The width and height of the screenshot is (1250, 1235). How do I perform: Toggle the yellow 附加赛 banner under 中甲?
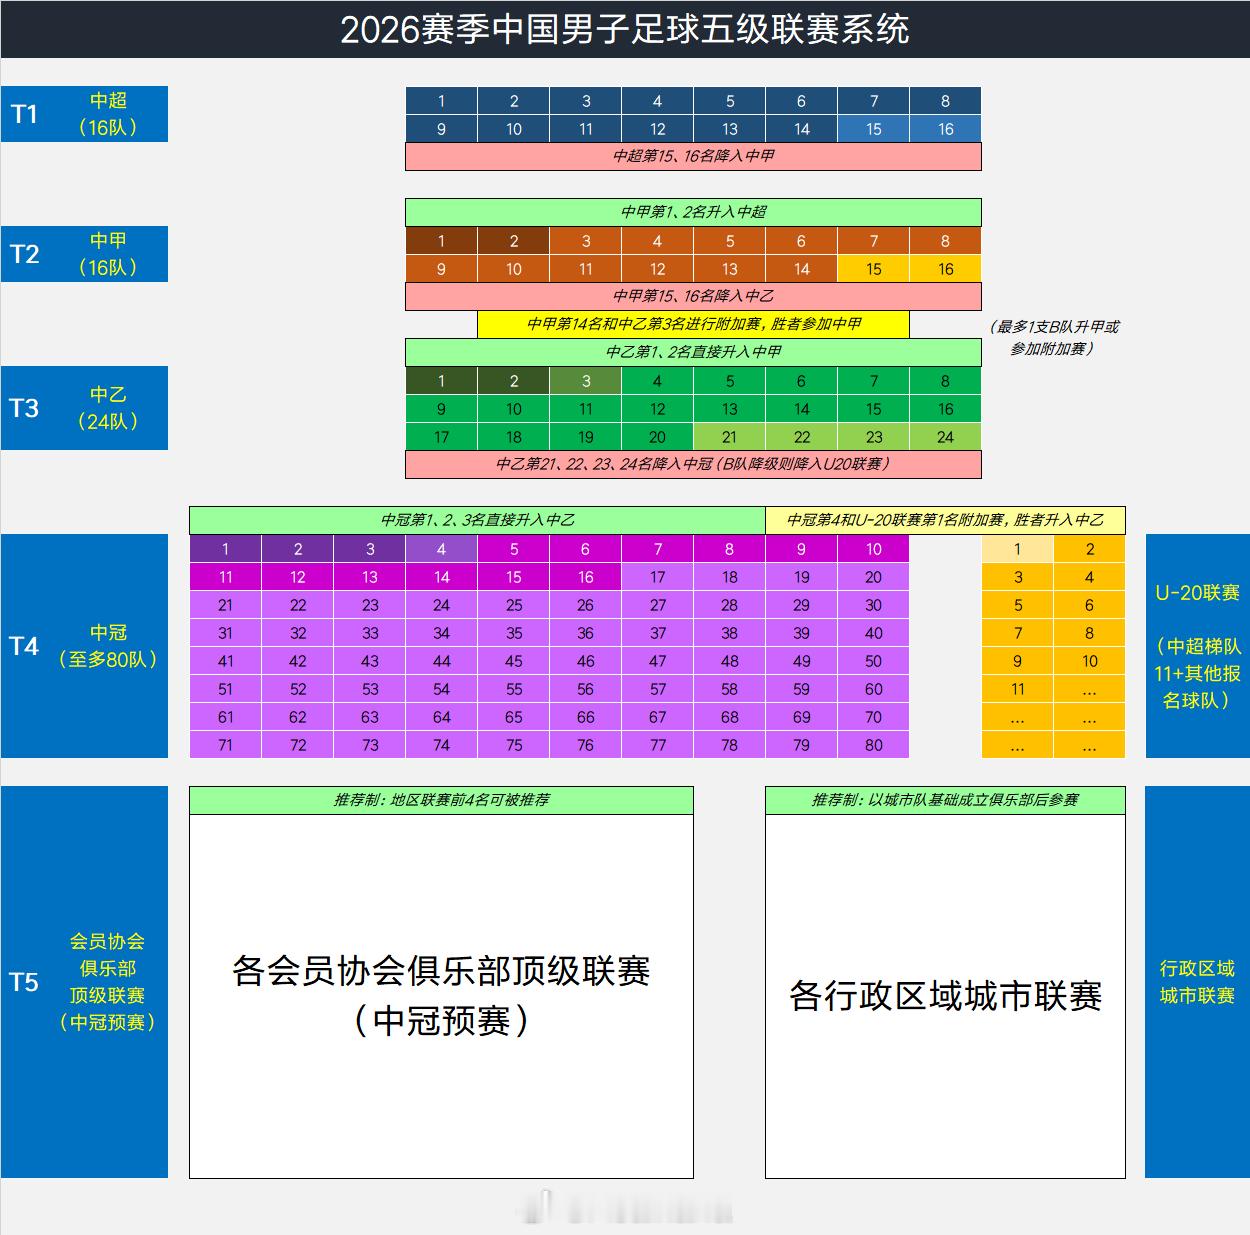click(695, 324)
